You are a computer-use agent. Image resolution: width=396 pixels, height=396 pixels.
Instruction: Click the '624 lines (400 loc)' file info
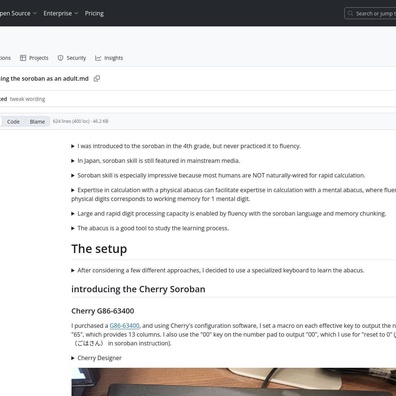tap(80, 121)
